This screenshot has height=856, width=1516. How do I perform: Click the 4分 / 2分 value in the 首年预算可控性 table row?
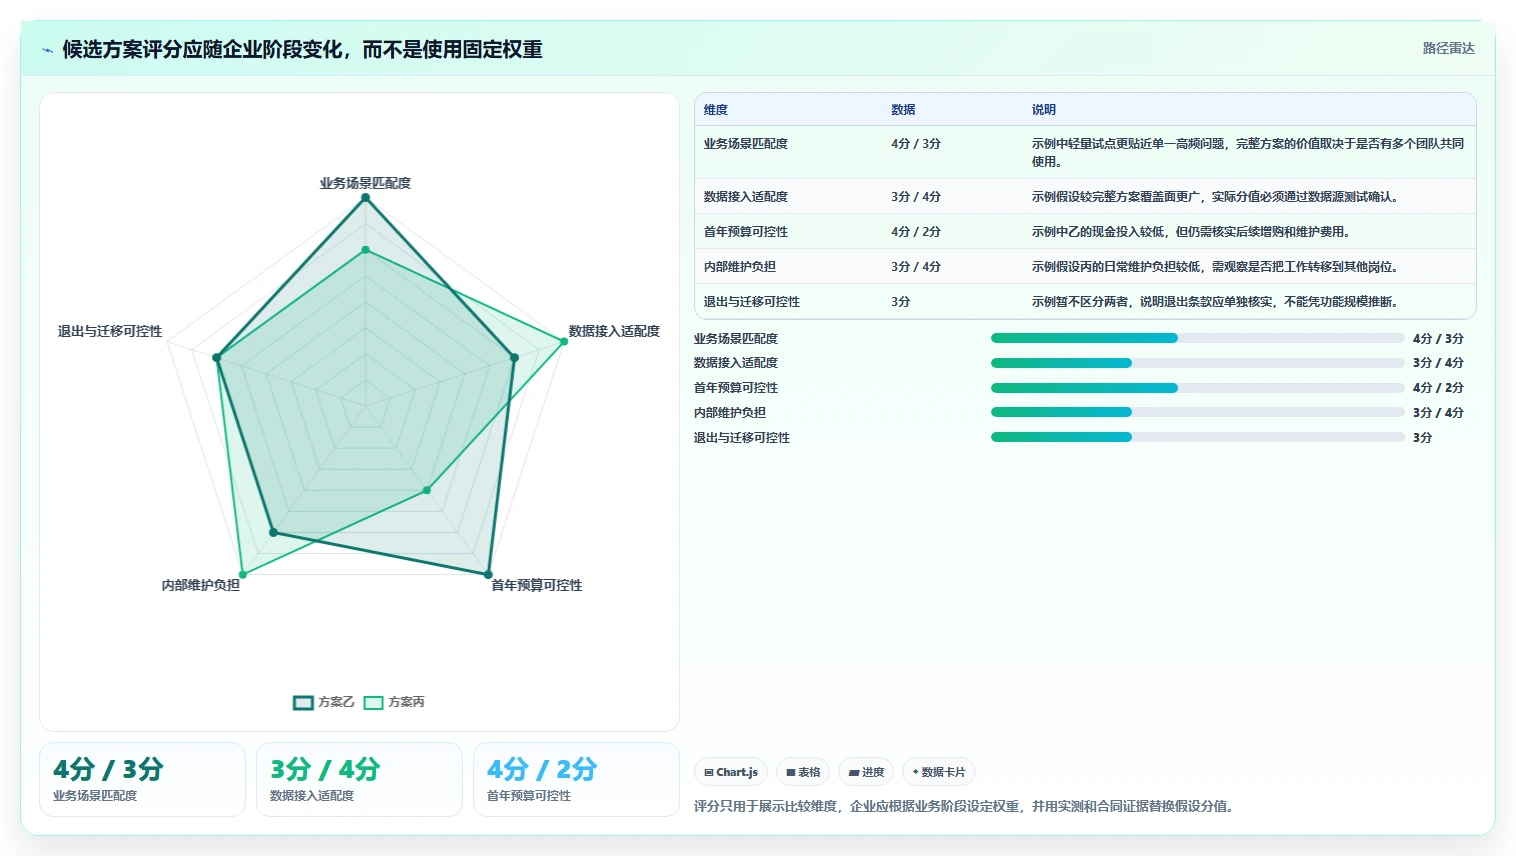click(x=916, y=232)
